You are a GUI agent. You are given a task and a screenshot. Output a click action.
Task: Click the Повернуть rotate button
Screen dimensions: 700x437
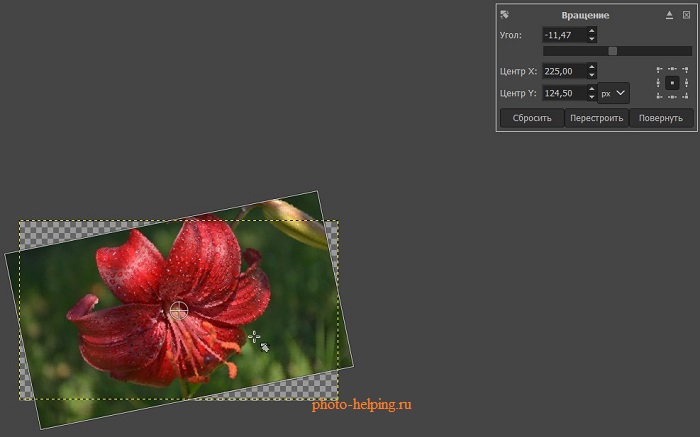[x=661, y=118]
